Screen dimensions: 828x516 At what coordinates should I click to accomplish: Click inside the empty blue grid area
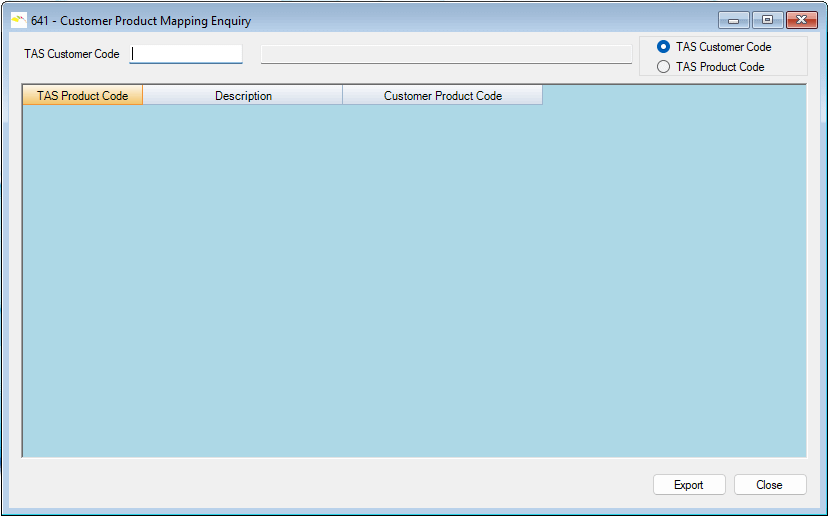tap(414, 280)
